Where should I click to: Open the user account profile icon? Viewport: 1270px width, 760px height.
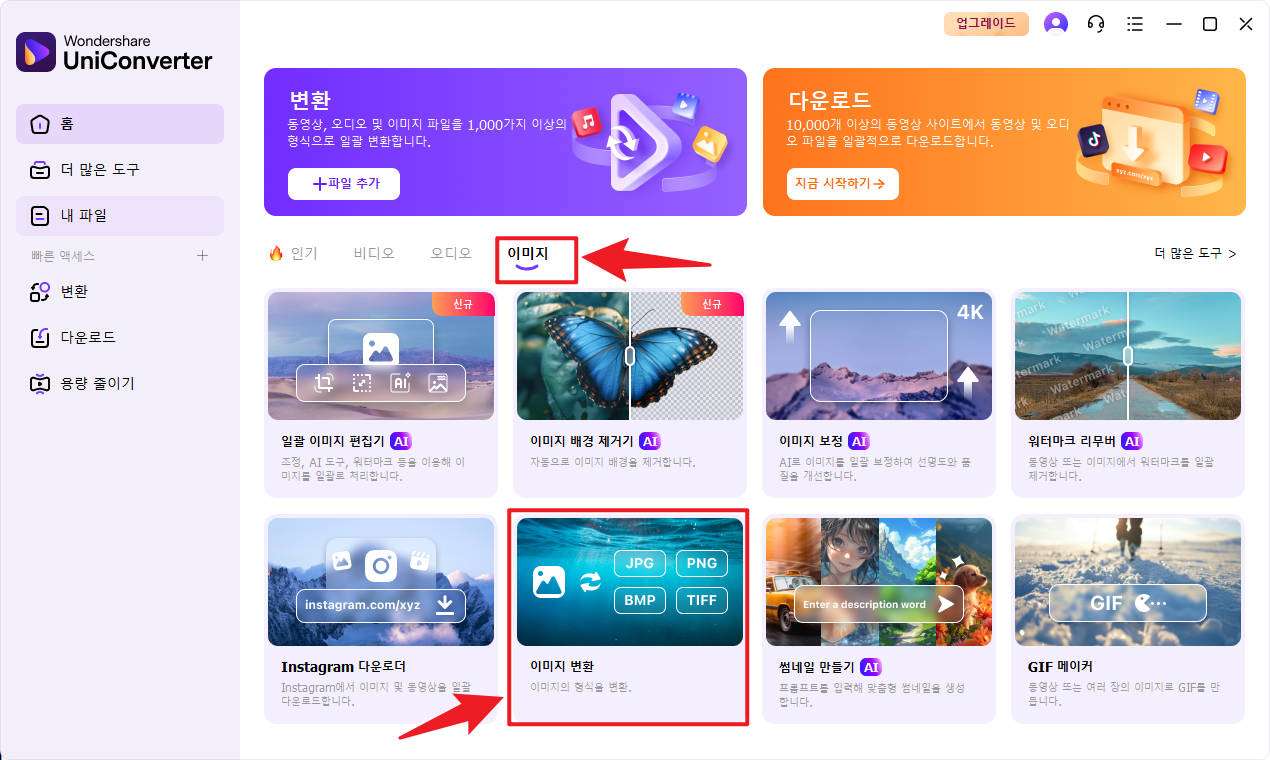[1056, 24]
